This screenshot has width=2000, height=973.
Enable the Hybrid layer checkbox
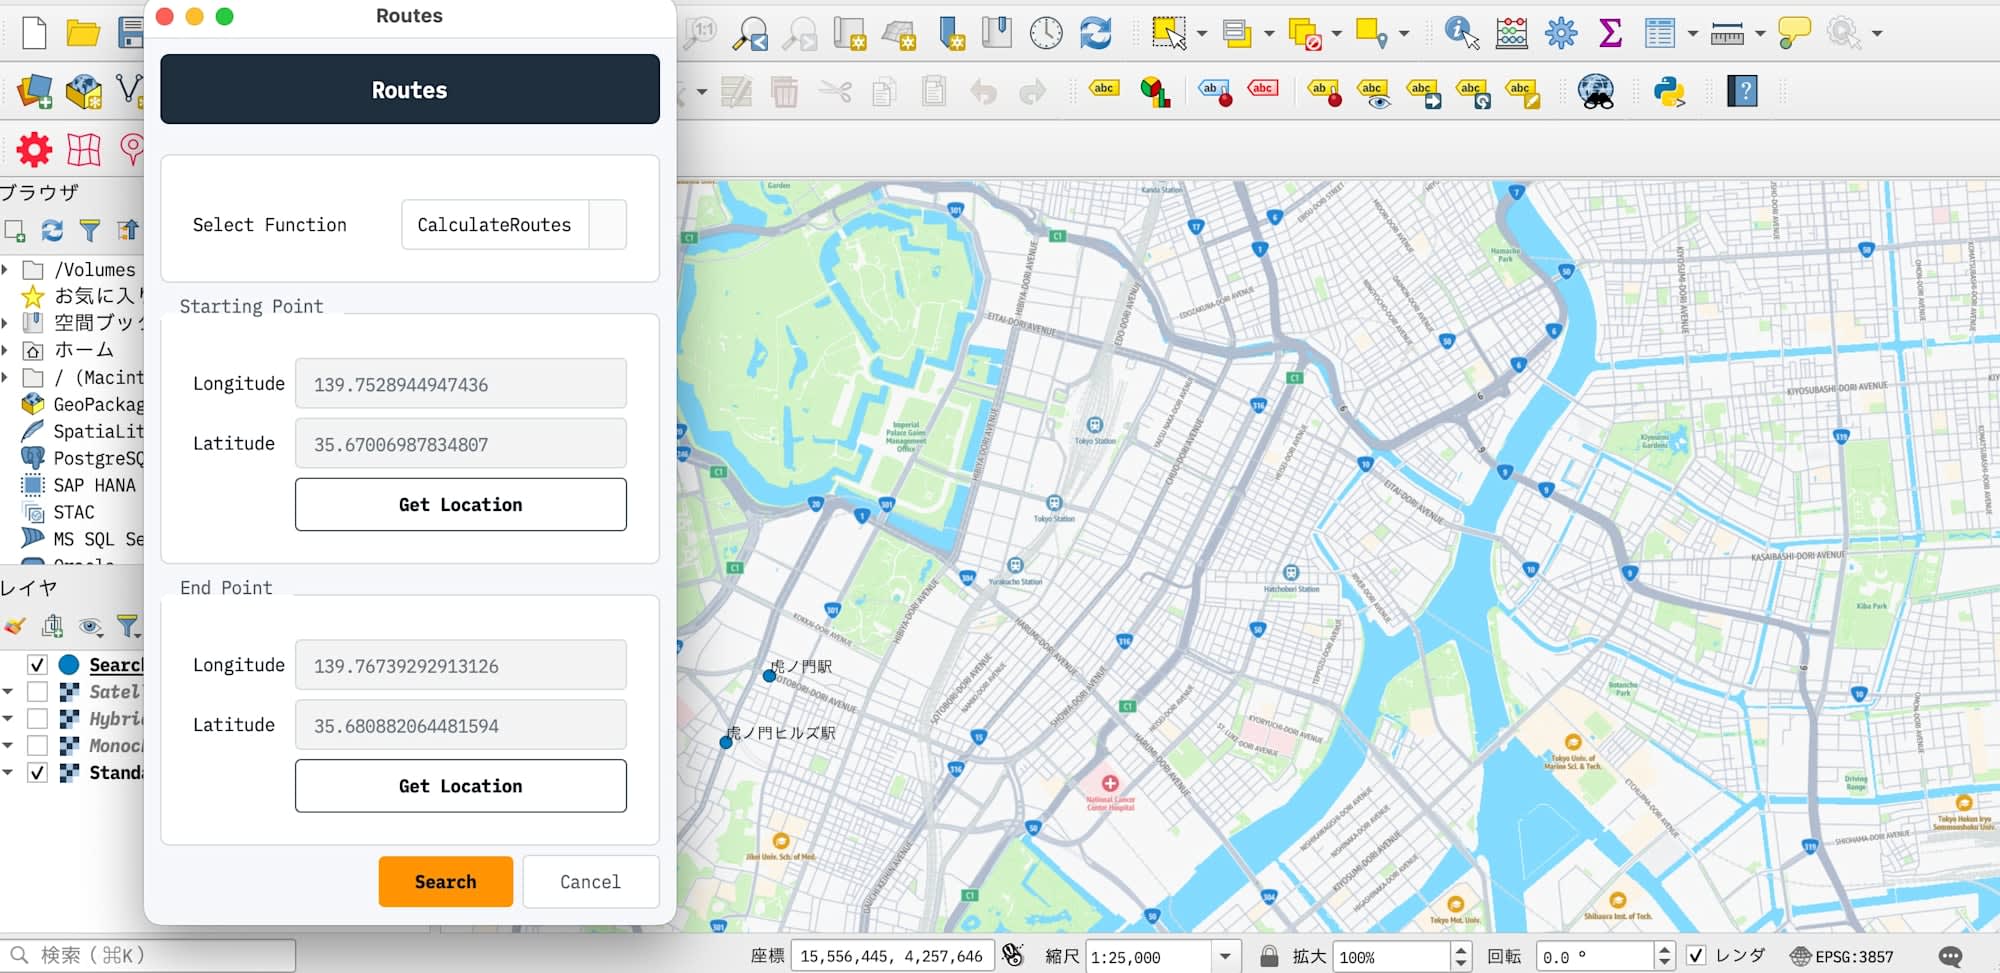pos(37,719)
